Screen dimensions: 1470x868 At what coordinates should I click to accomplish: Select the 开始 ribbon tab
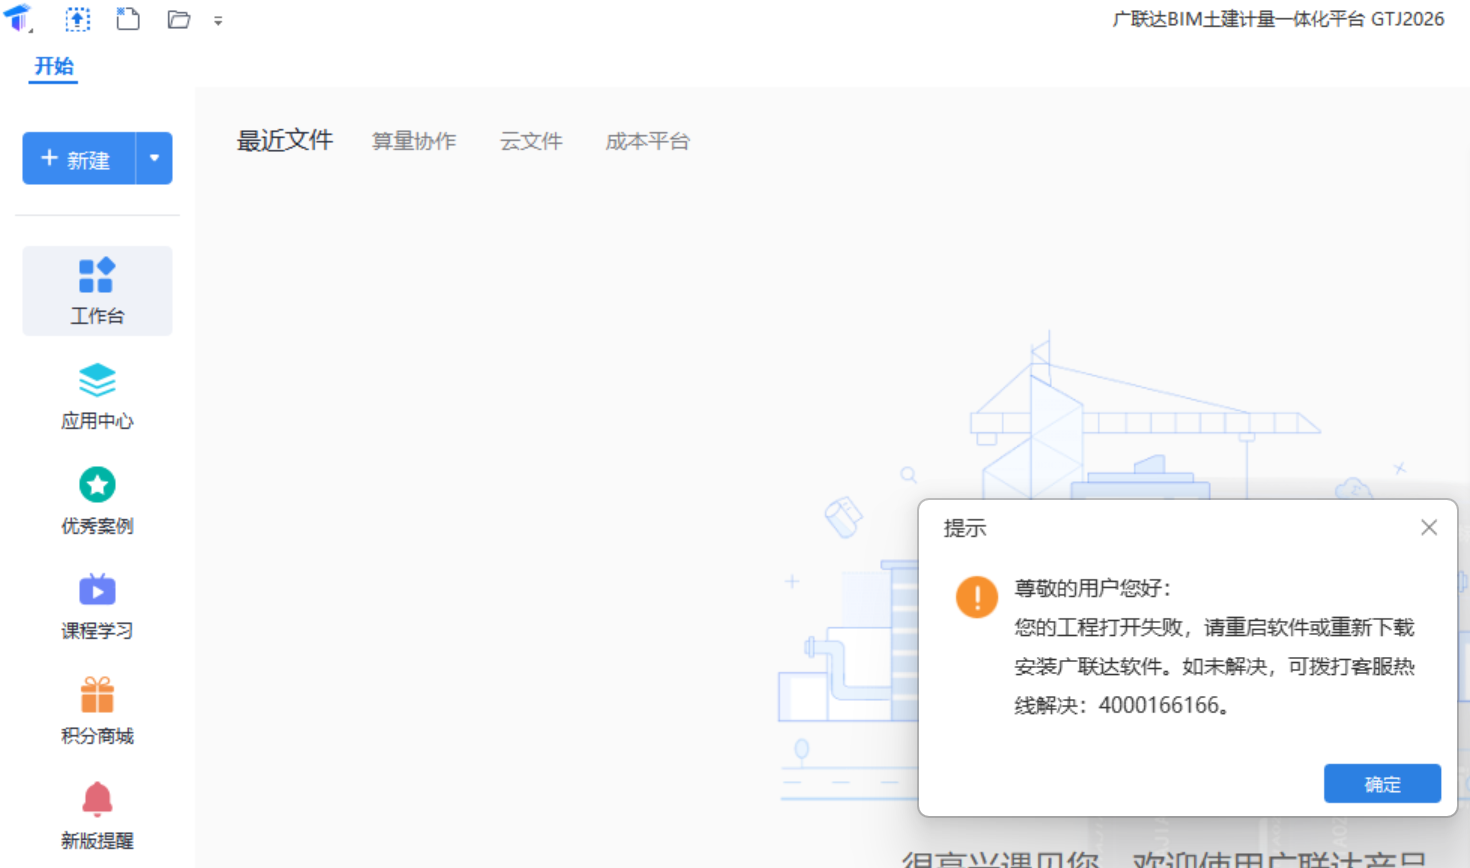pos(54,66)
